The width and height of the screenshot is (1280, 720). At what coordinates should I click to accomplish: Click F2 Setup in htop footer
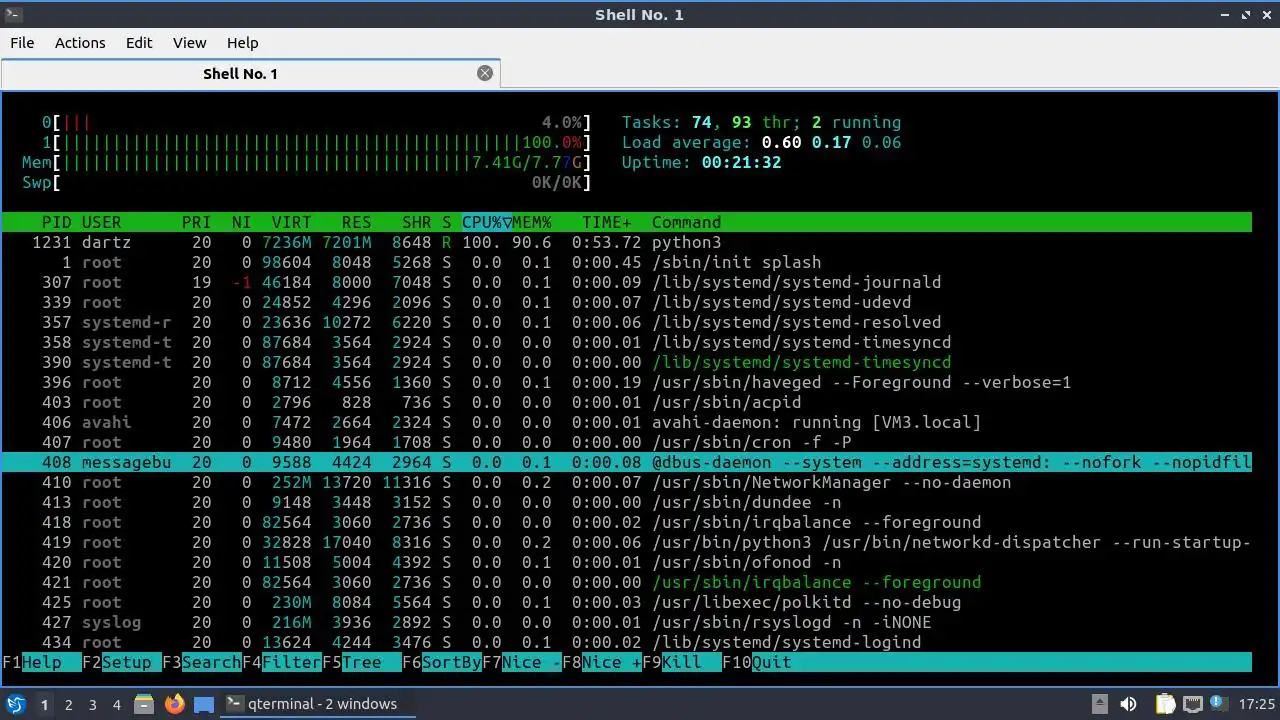(x=121, y=662)
